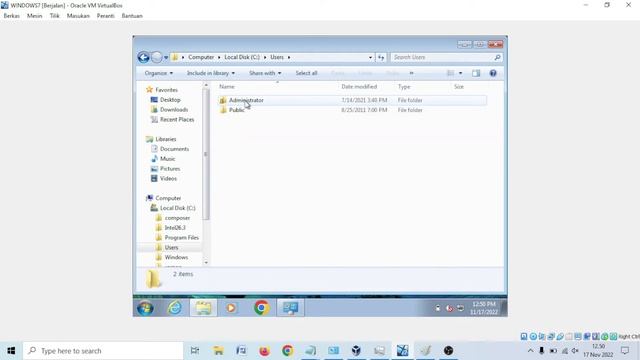Open host notification center icon
This screenshot has width=640, height=360.
625,351
